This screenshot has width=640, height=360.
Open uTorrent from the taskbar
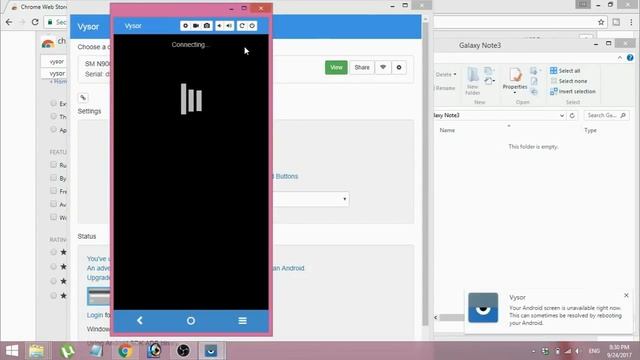tap(67, 351)
